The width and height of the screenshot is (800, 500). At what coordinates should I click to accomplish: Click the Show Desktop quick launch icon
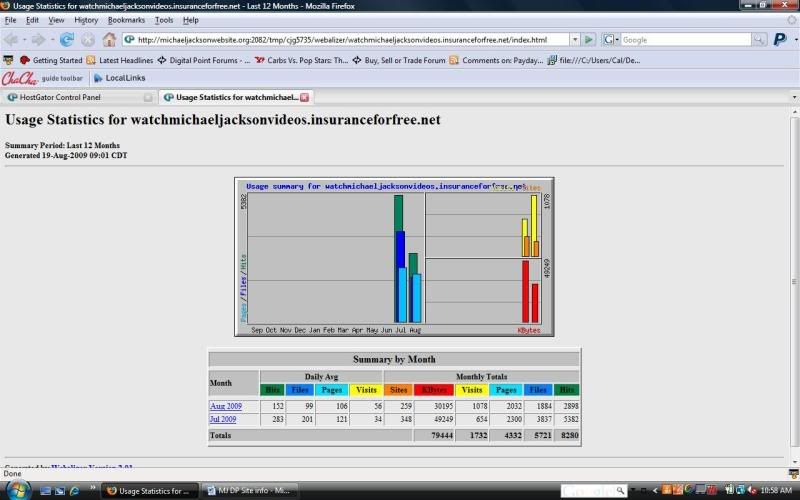(x=45, y=490)
